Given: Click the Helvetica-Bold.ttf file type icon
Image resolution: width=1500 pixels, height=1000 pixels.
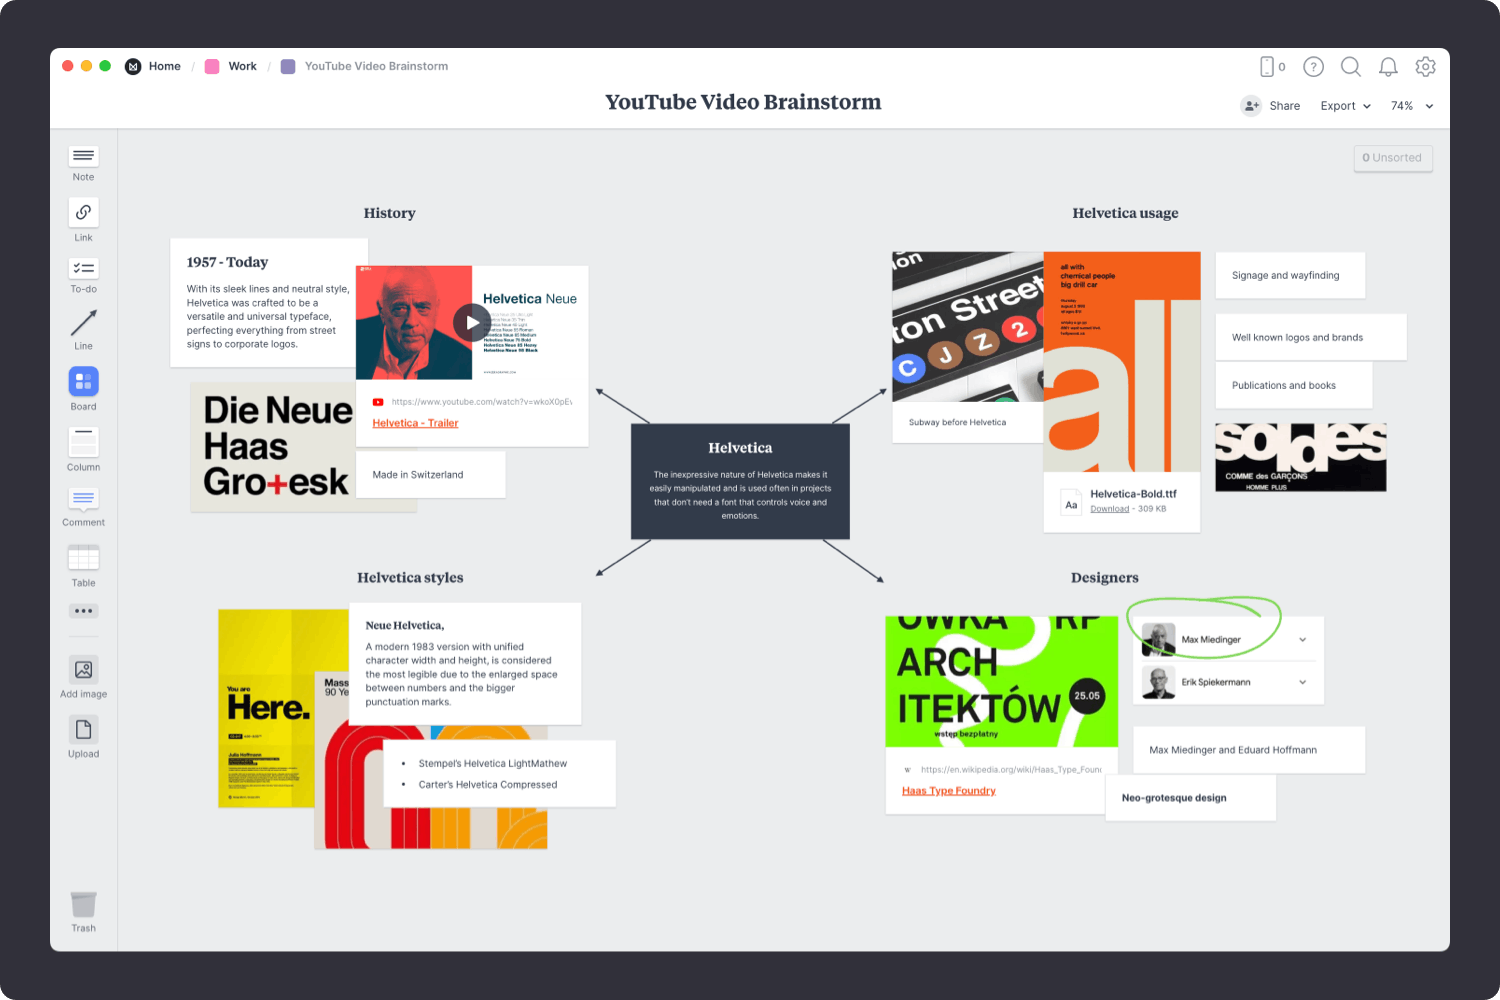Looking at the screenshot, I should (1071, 504).
